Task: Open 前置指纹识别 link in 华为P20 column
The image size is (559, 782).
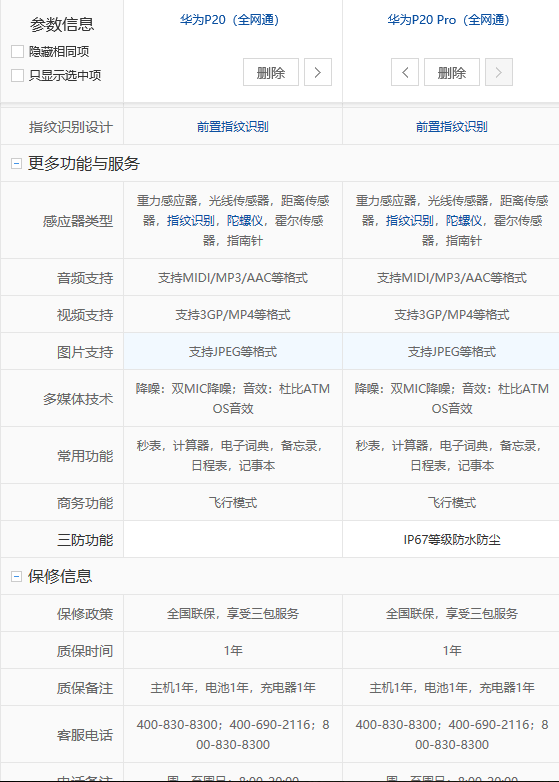Action: pos(233,127)
